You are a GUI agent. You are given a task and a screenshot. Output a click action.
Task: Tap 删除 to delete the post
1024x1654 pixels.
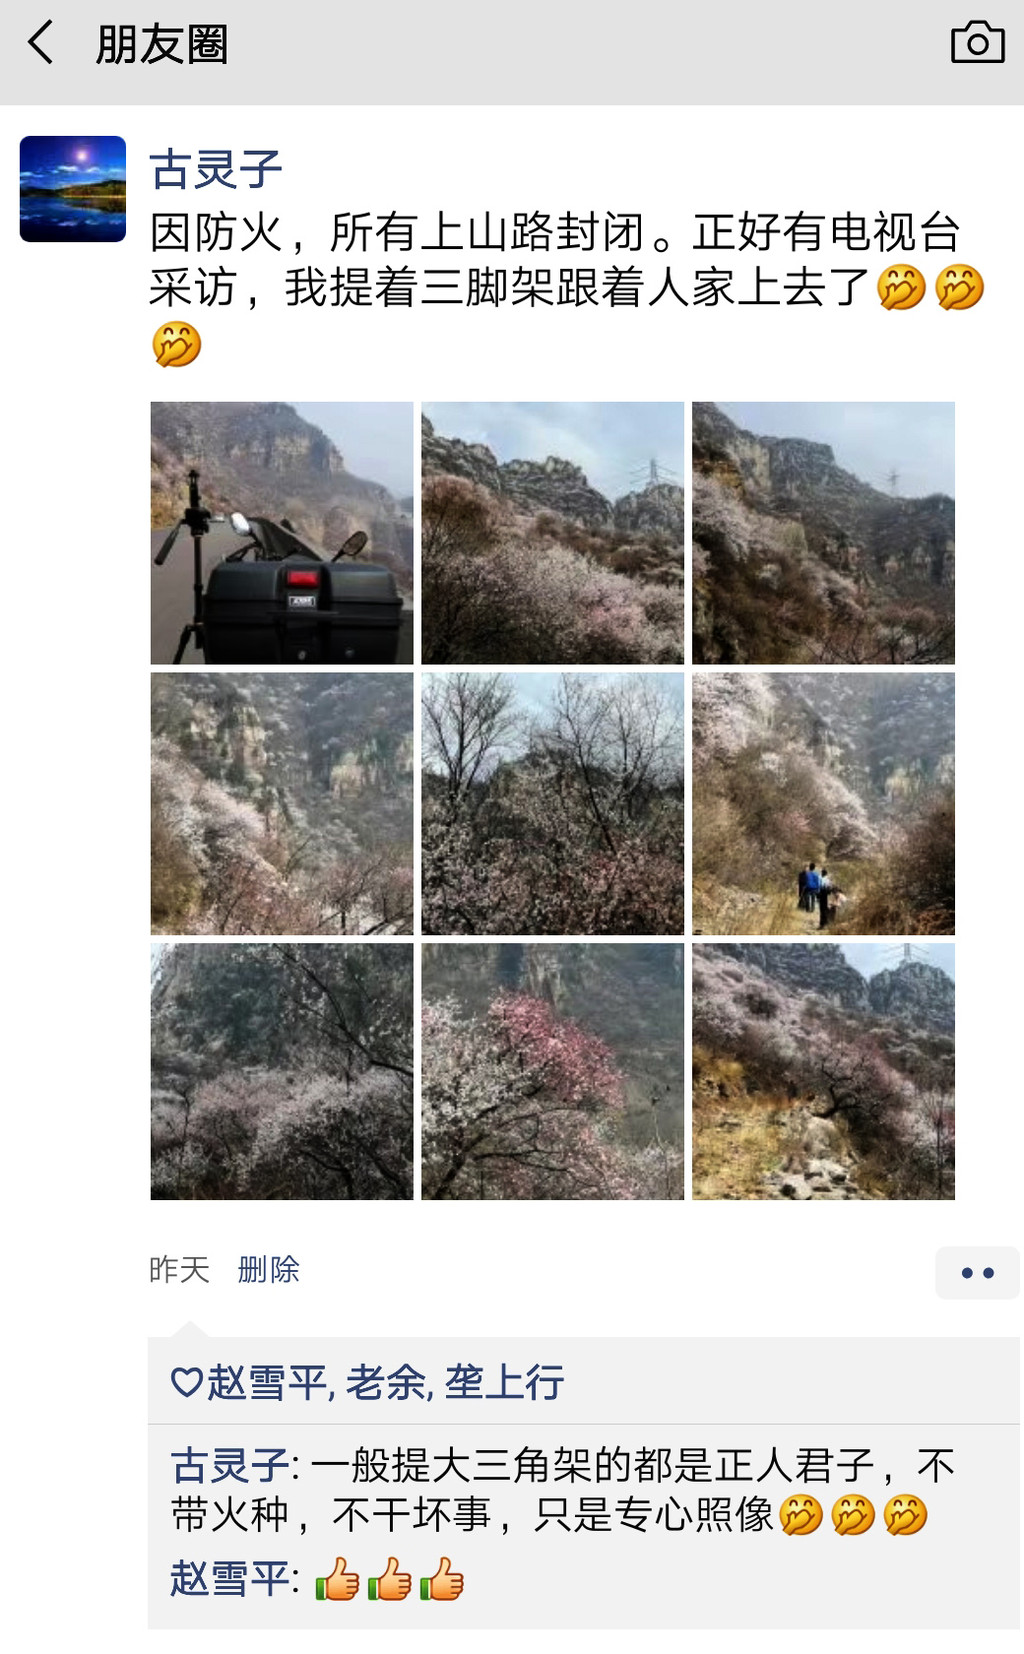(269, 1269)
